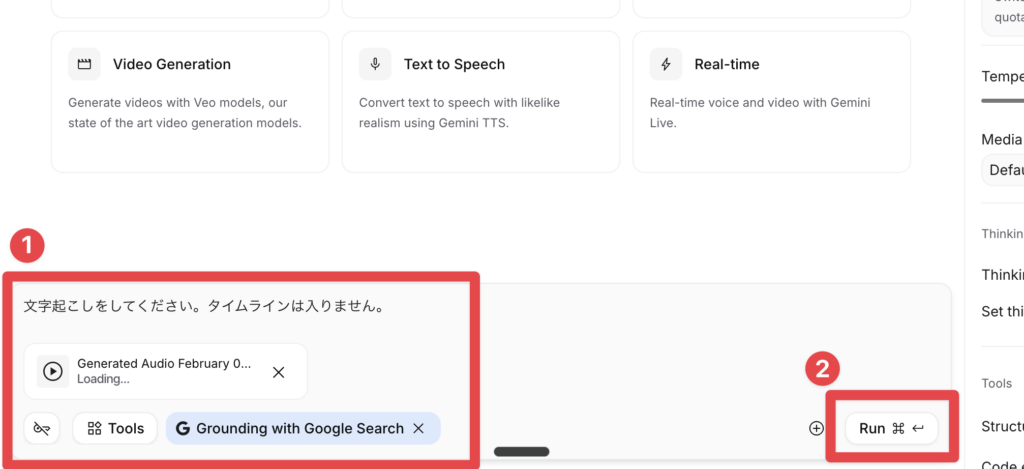Open the Veo models description text
Viewport: 1024px width, 469px height.
click(x=184, y=113)
